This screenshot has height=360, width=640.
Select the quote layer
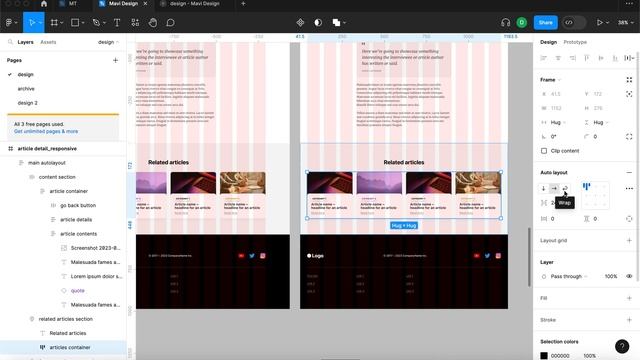tap(77, 291)
